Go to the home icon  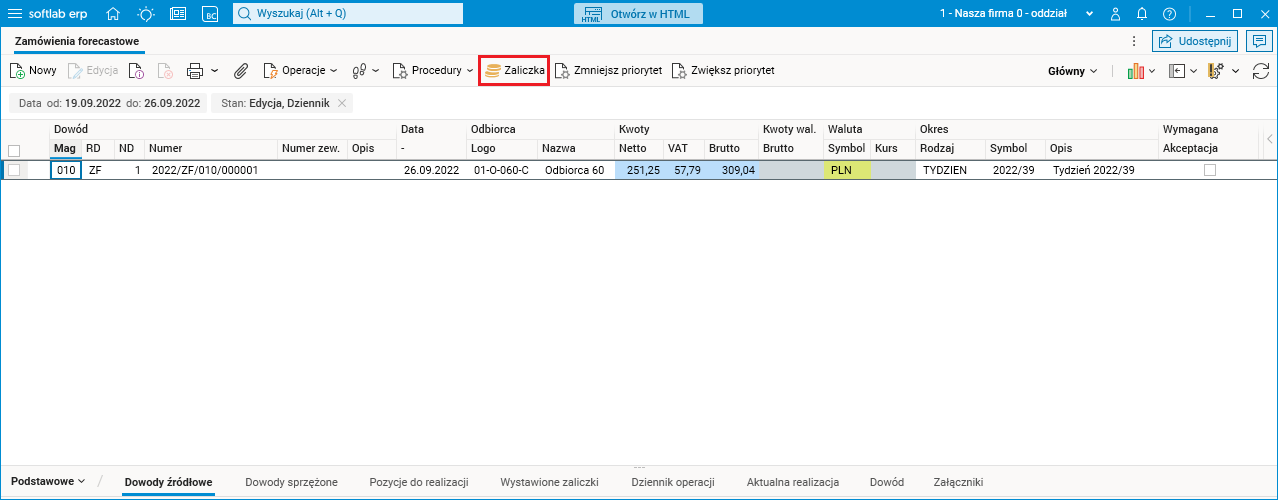tap(113, 14)
